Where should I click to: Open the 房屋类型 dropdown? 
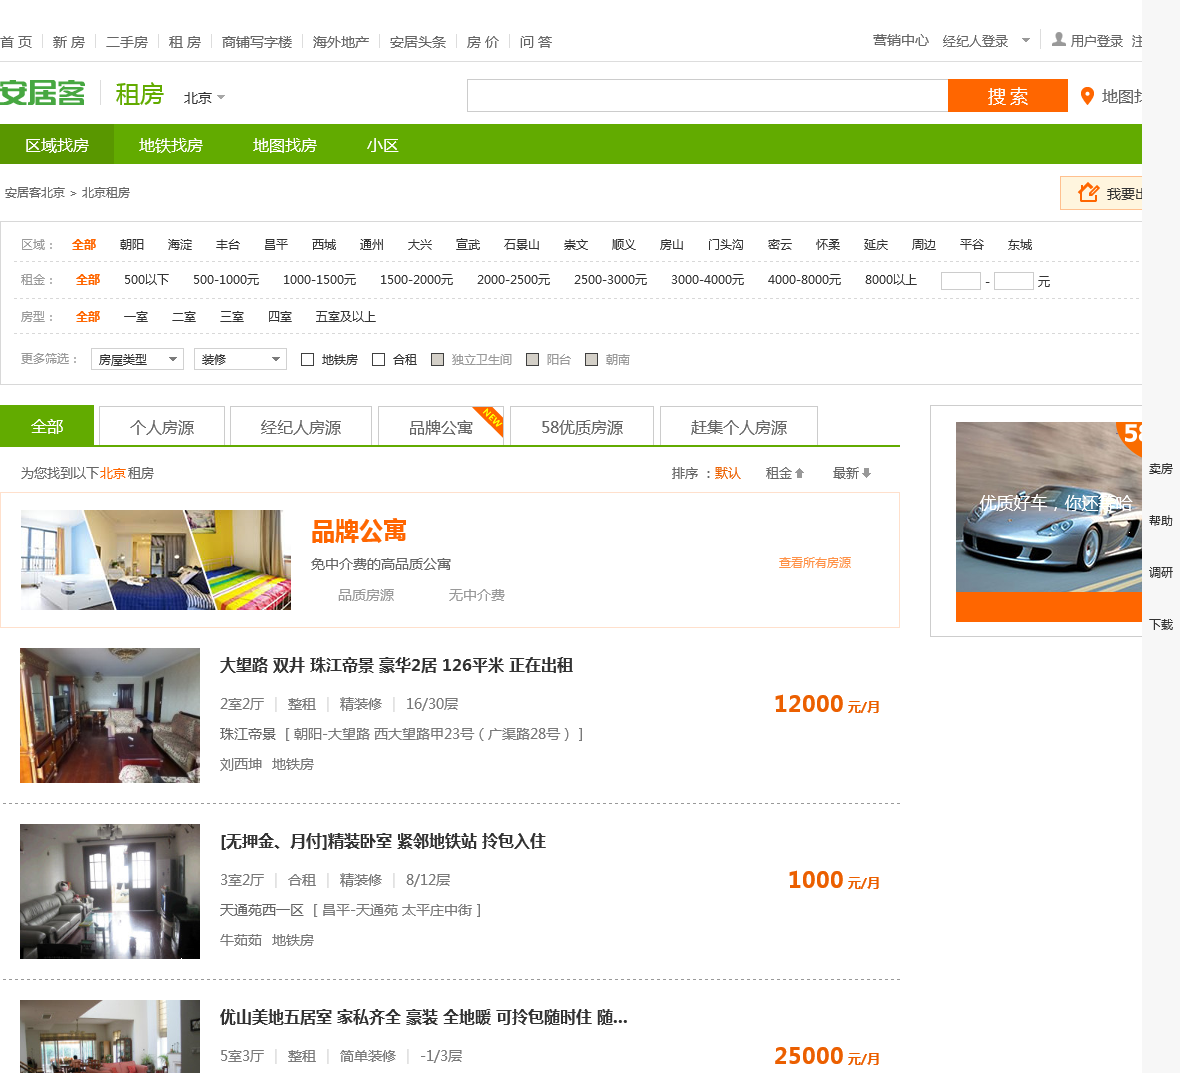pos(138,359)
